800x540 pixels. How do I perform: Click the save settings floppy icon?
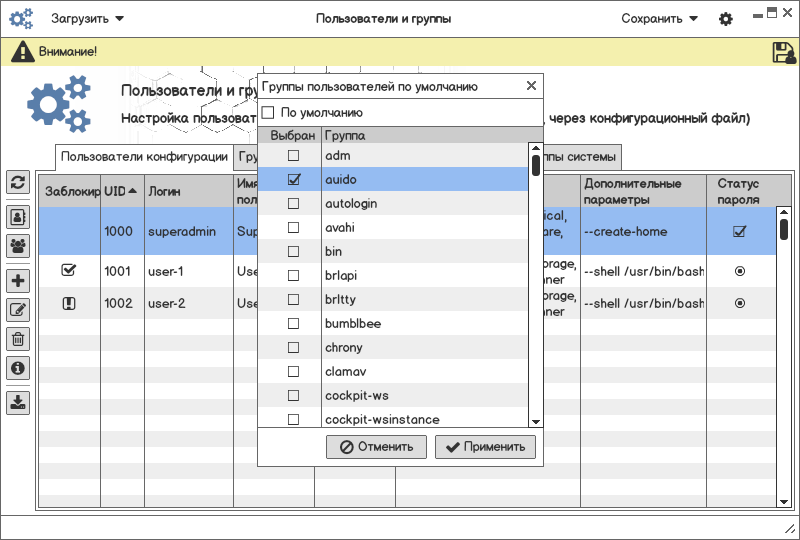(x=783, y=53)
